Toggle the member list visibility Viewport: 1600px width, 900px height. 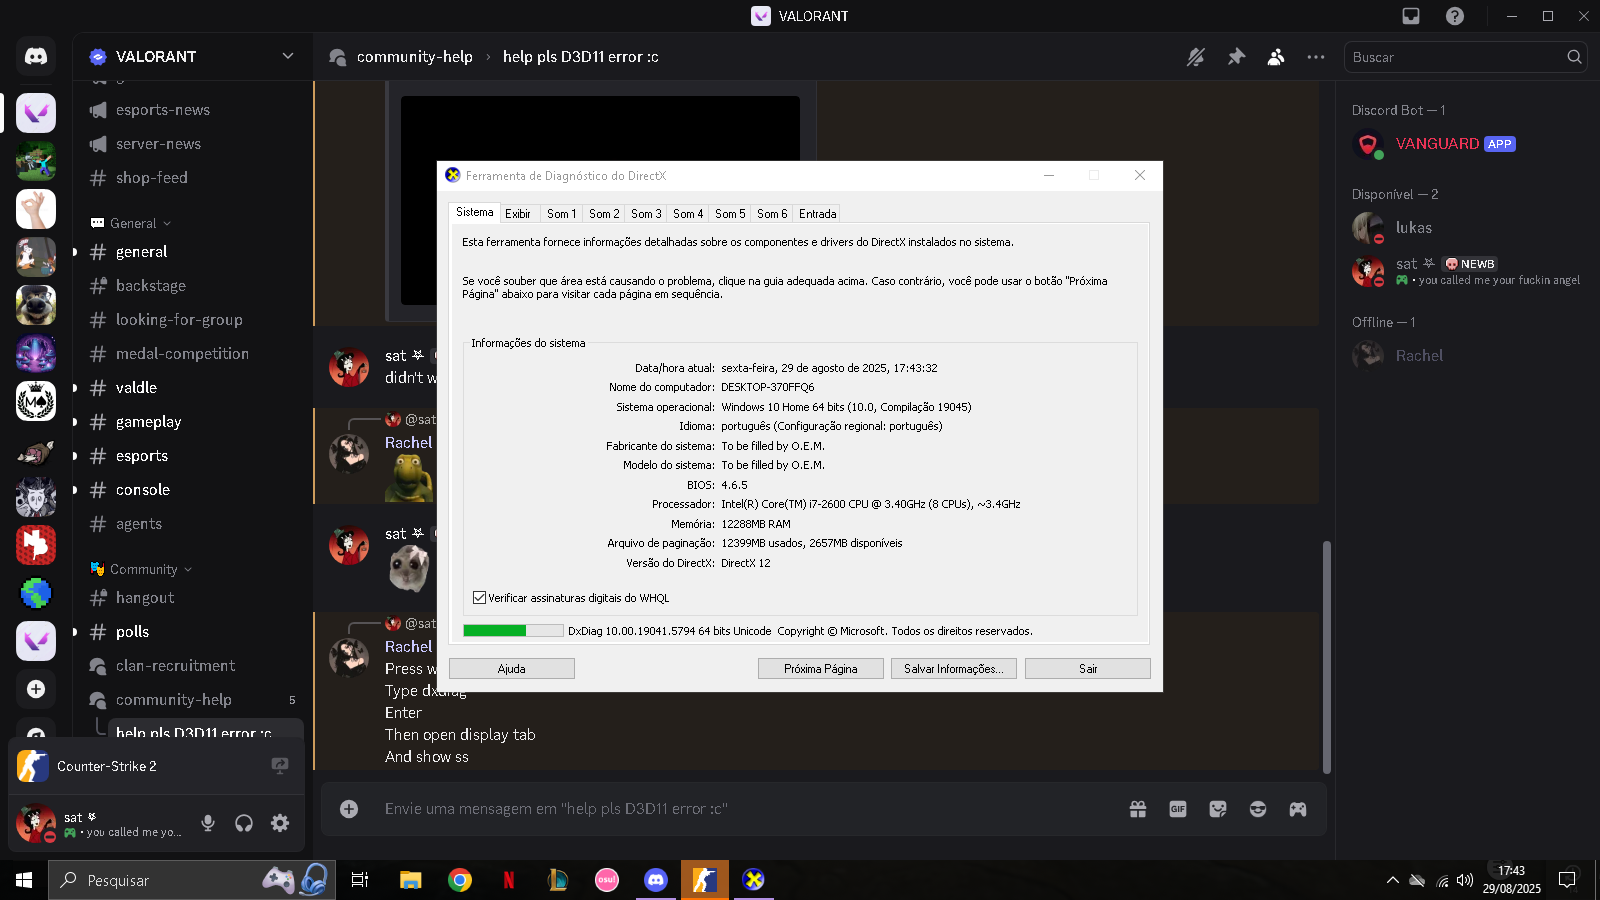(1276, 57)
